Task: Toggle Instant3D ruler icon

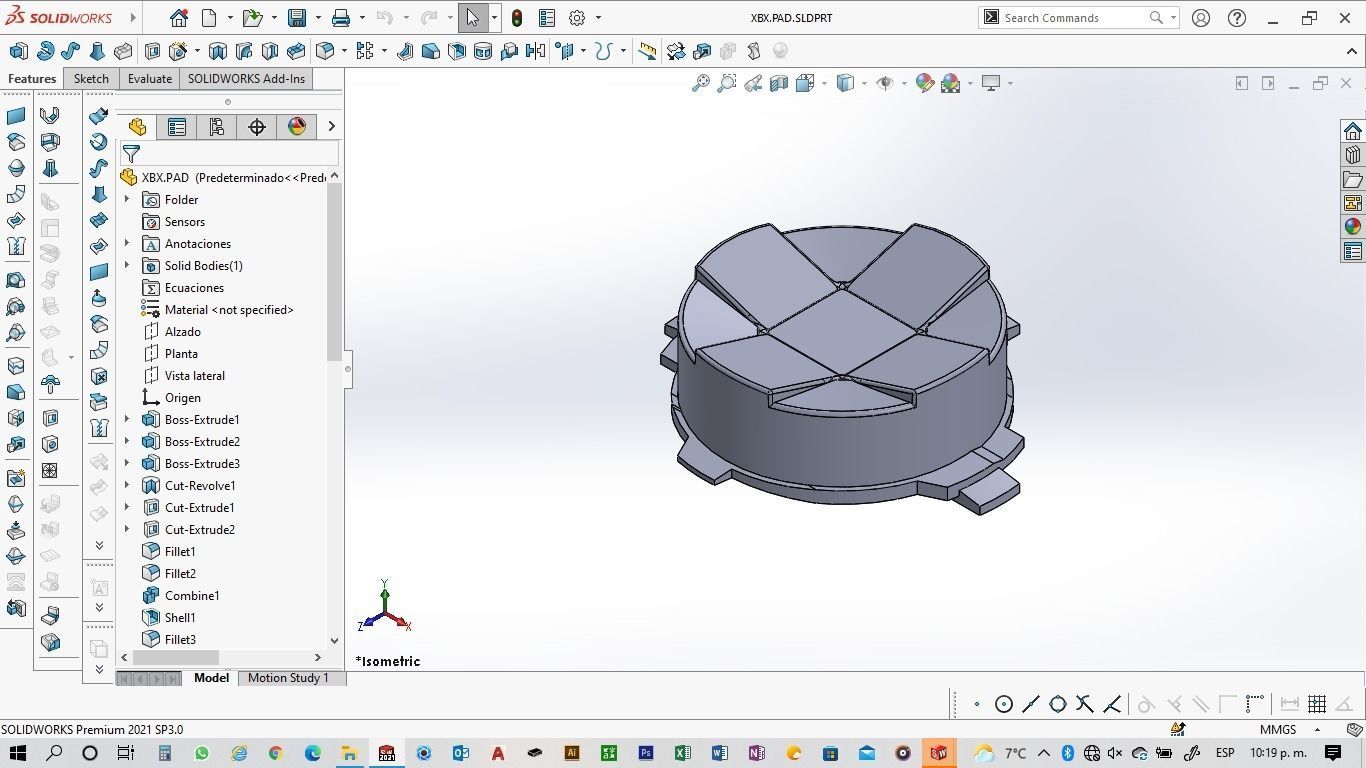Action: 647,51
